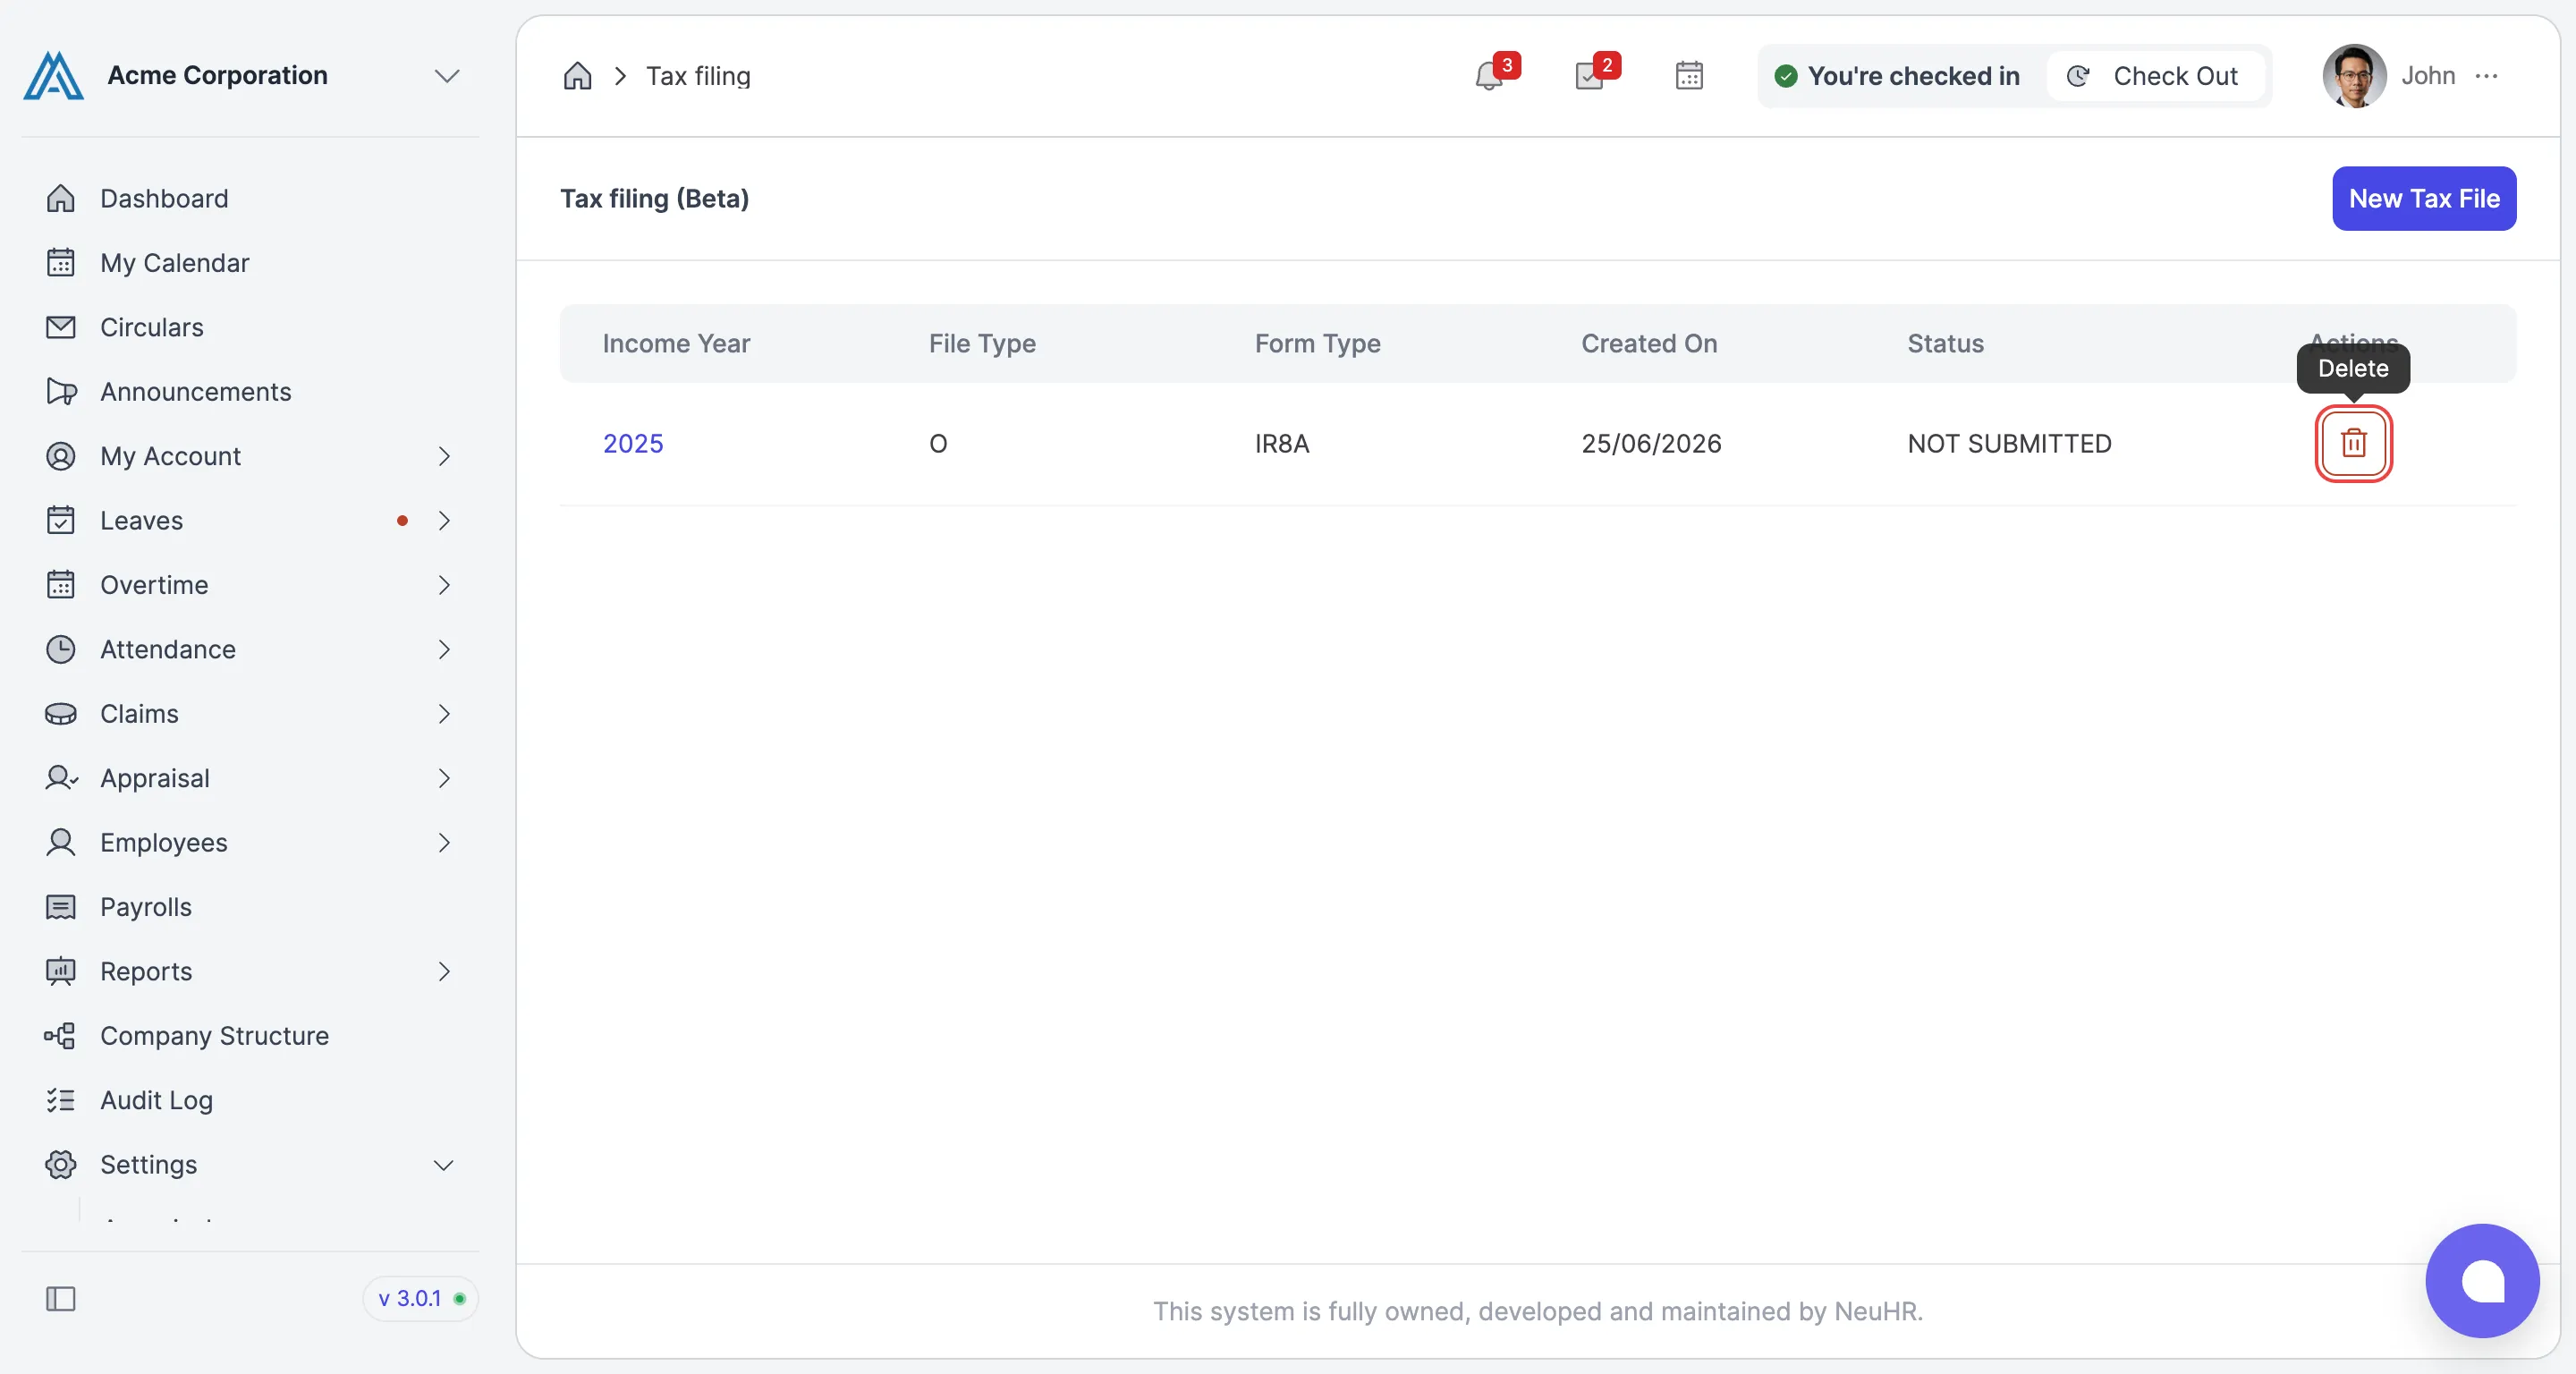The height and width of the screenshot is (1374, 2576).
Task: Open the chat support bubble
Action: click(x=2482, y=1281)
